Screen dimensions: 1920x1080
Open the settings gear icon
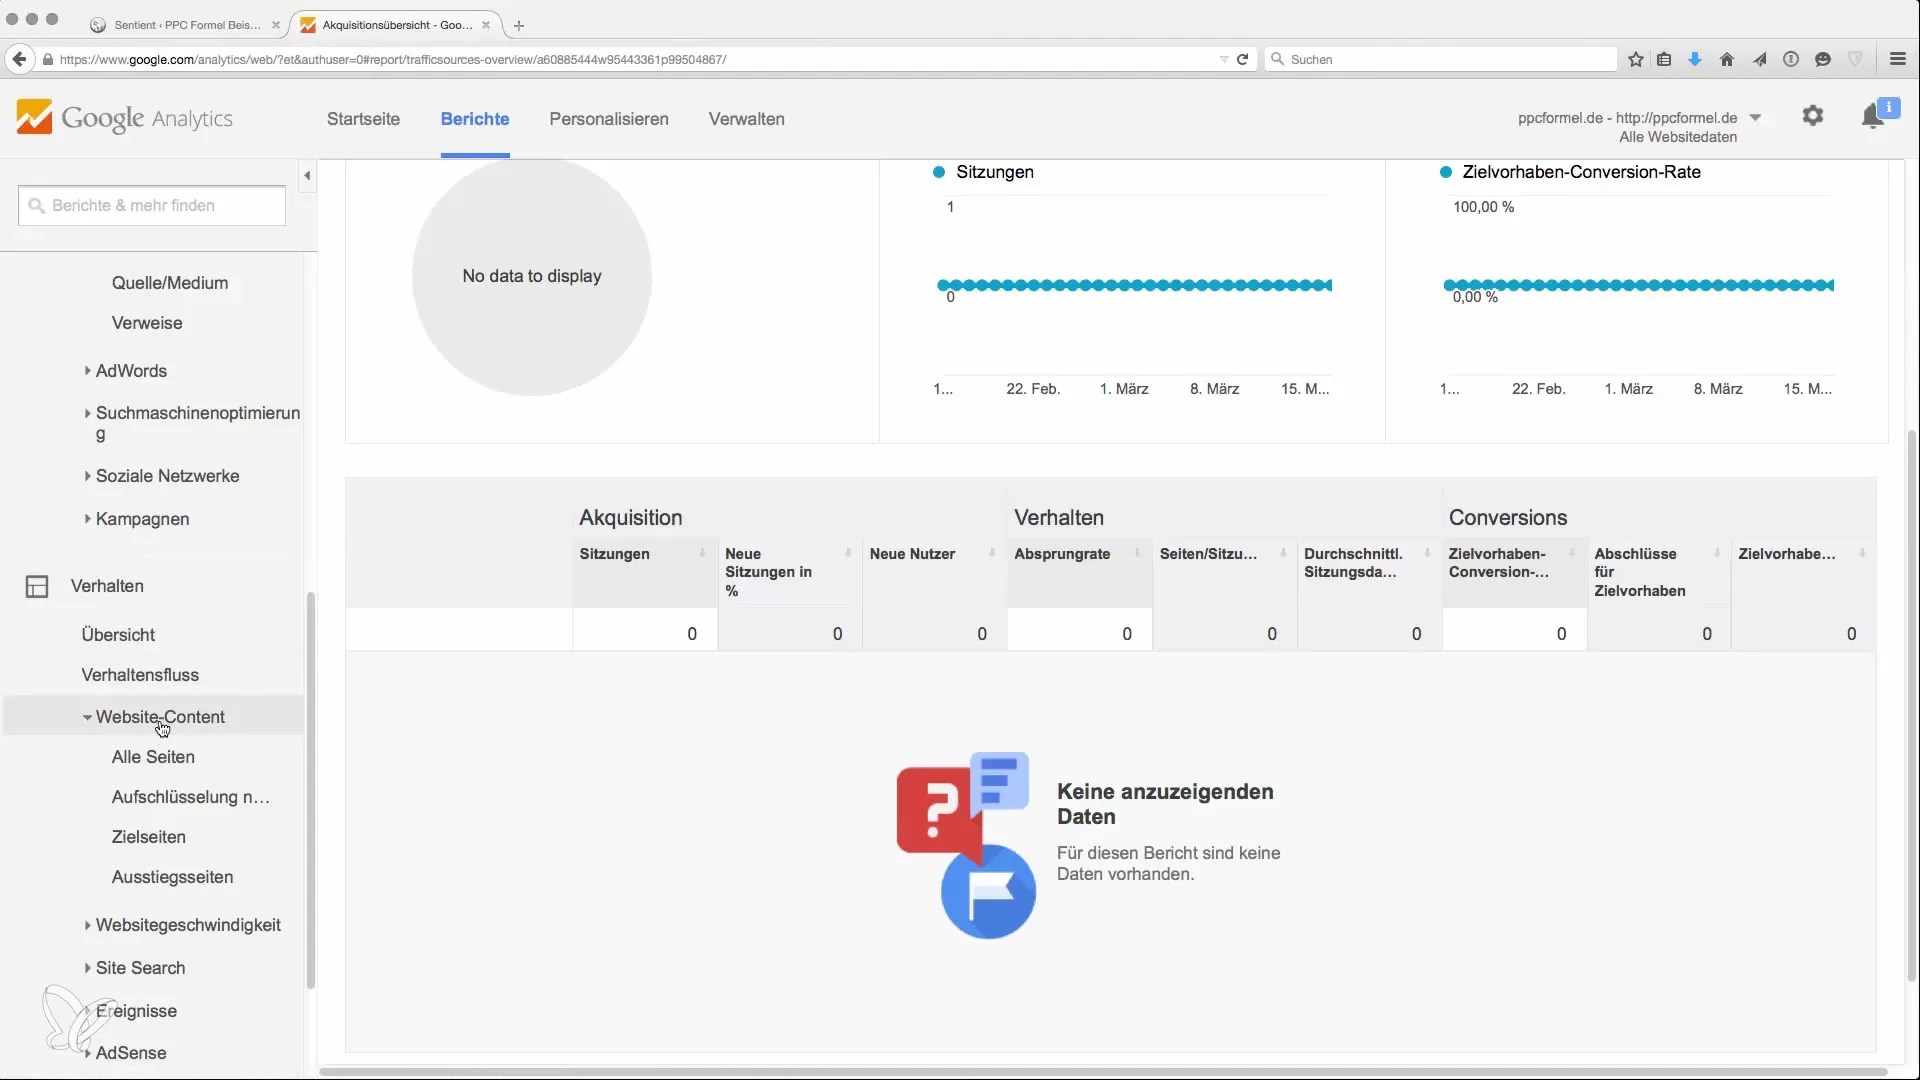click(x=1812, y=116)
